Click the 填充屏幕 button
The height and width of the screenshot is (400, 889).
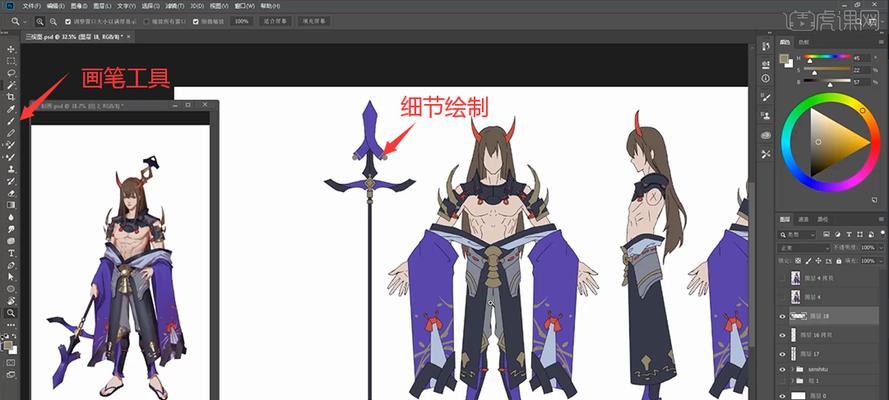tap(314, 22)
